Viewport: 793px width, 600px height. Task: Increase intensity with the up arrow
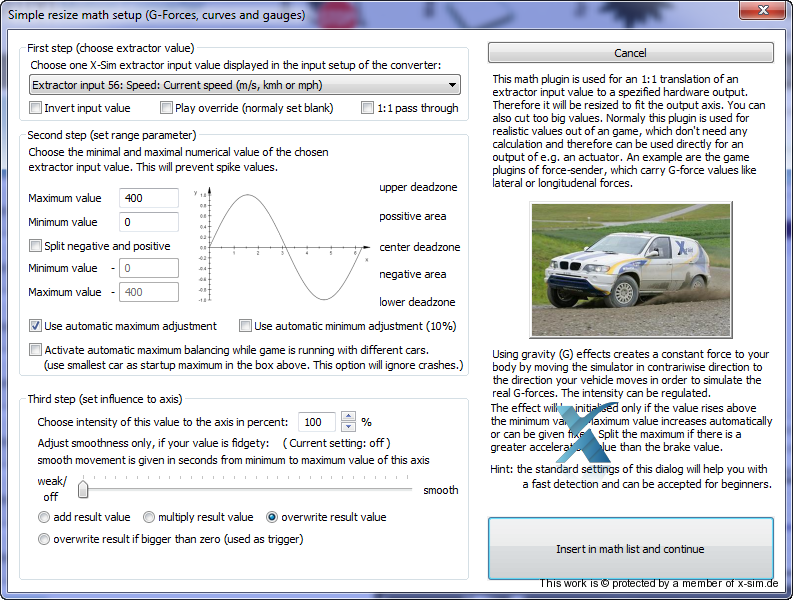pyautogui.click(x=348, y=418)
